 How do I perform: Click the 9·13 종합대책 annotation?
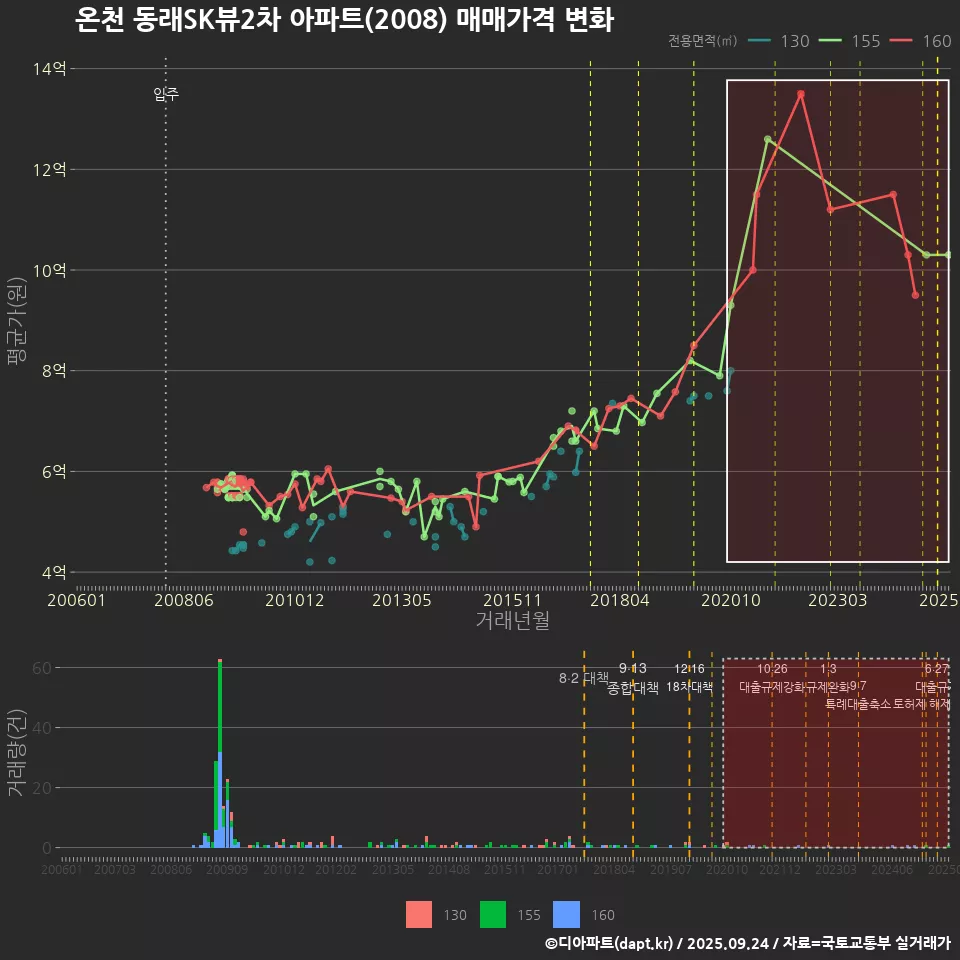(633, 679)
